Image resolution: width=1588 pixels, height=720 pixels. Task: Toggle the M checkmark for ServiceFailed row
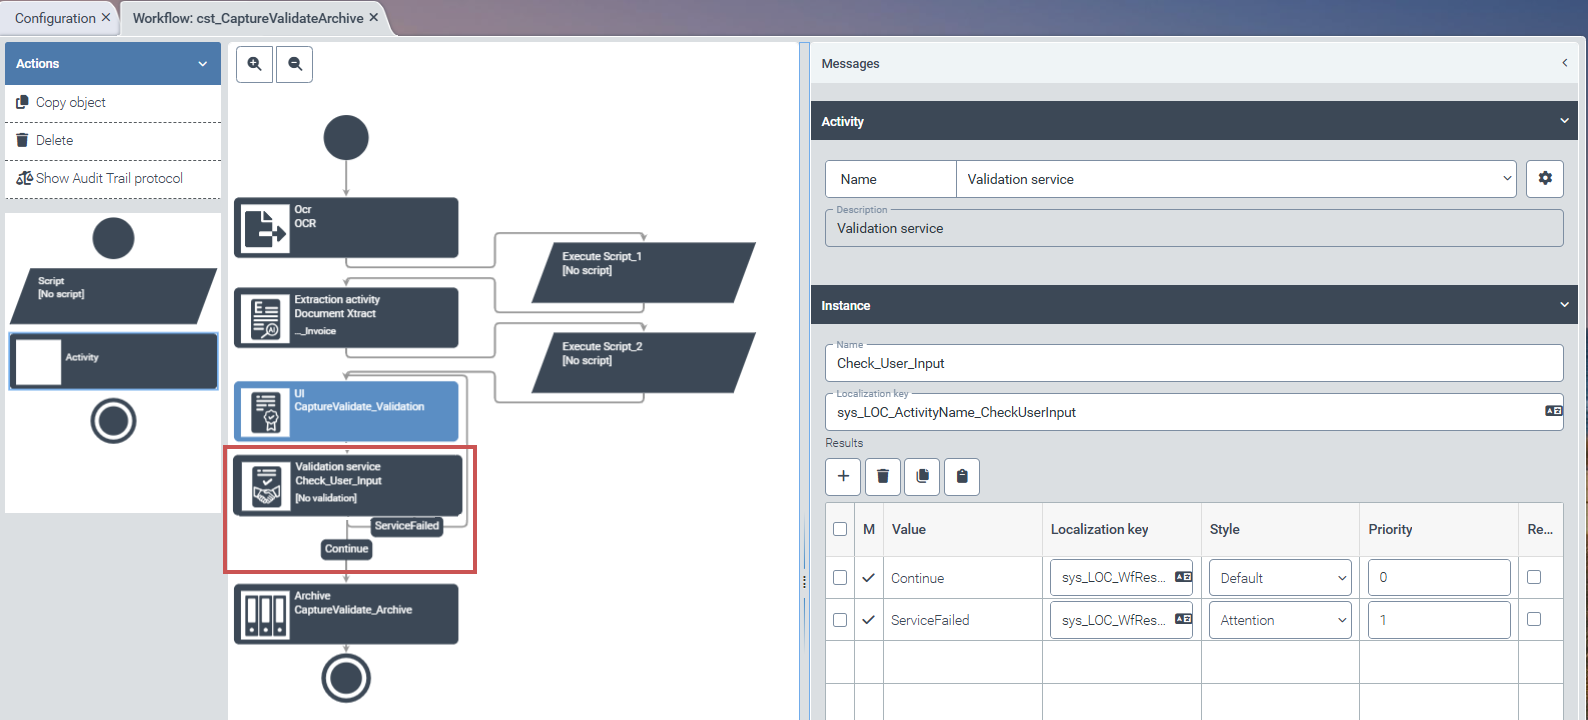[869, 620]
